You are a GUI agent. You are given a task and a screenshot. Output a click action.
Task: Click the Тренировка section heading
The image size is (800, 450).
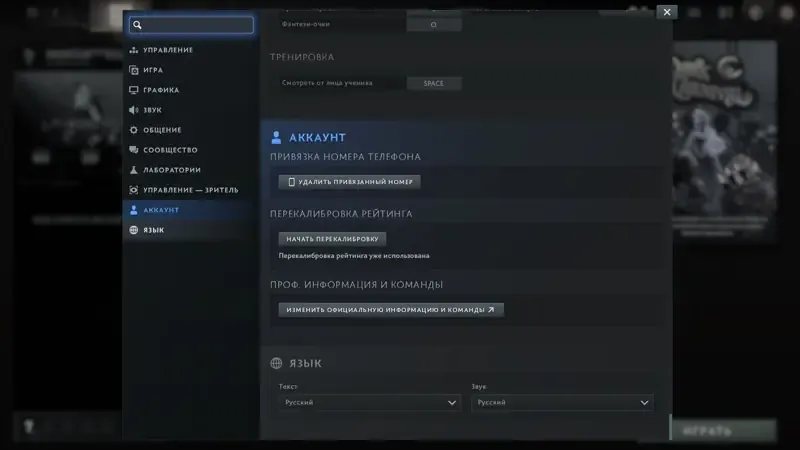[302, 57]
